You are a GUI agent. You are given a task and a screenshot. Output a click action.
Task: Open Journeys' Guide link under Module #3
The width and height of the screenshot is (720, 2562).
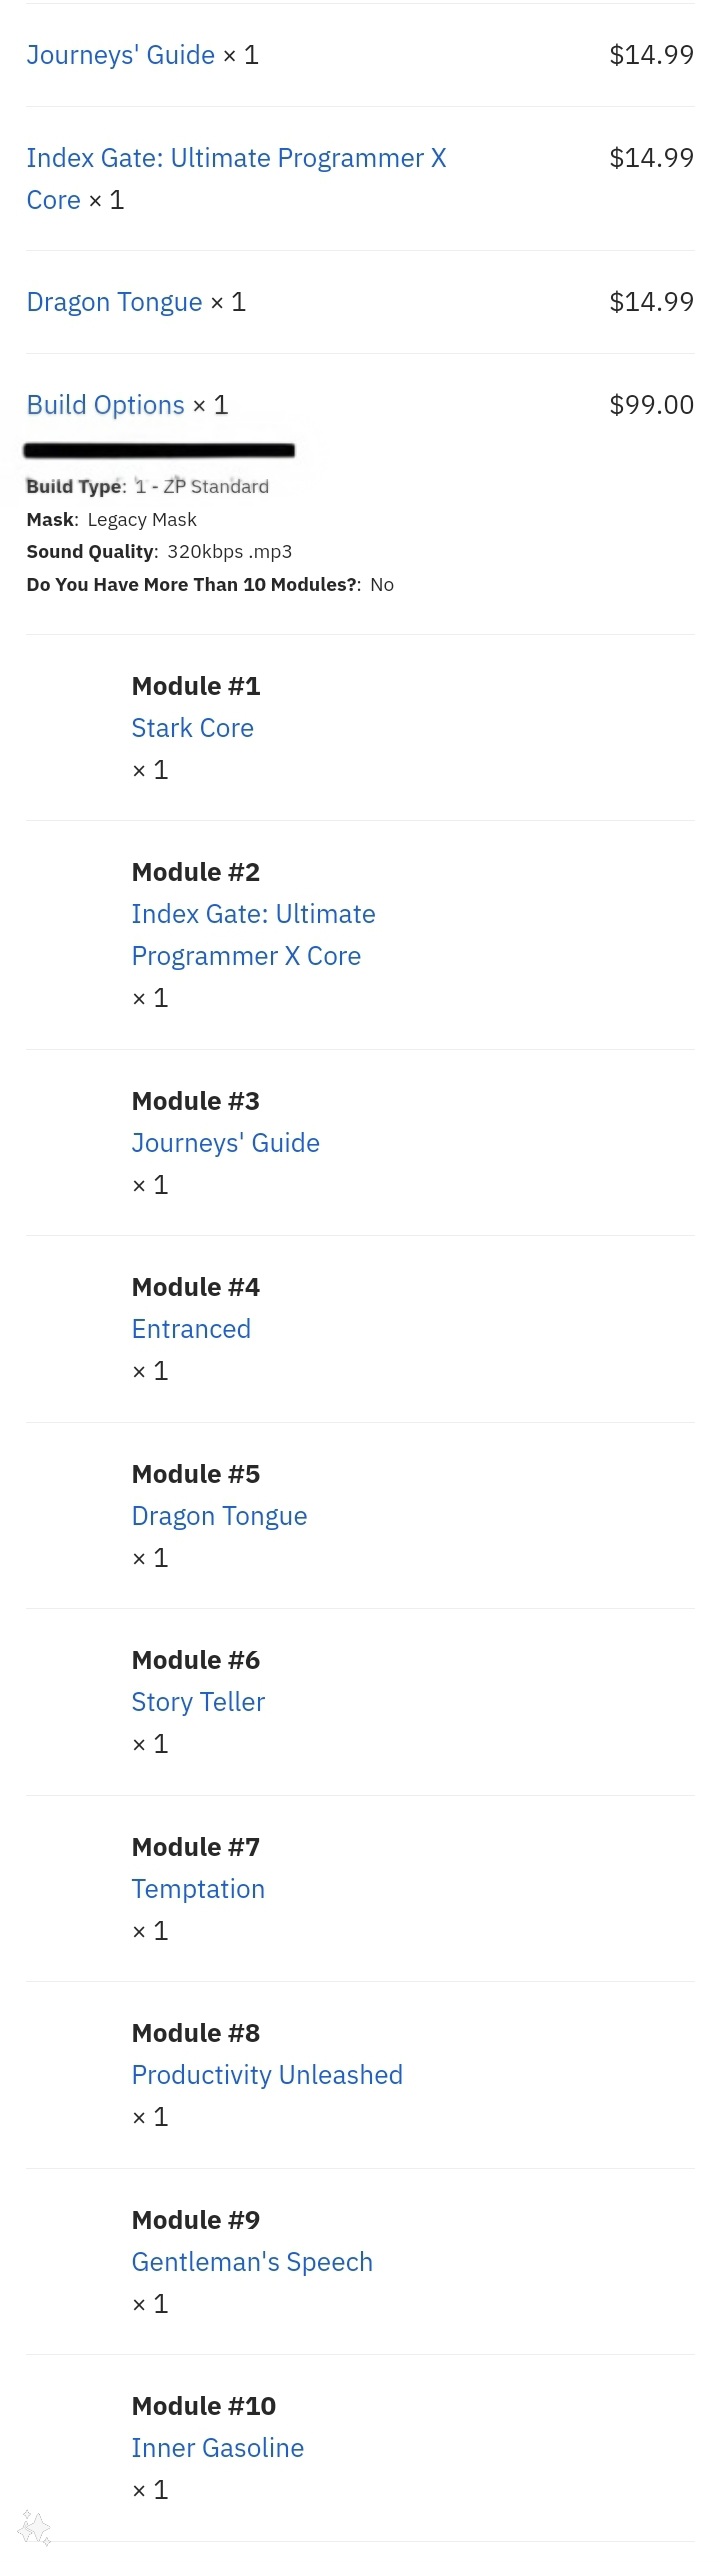click(x=225, y=1143)
